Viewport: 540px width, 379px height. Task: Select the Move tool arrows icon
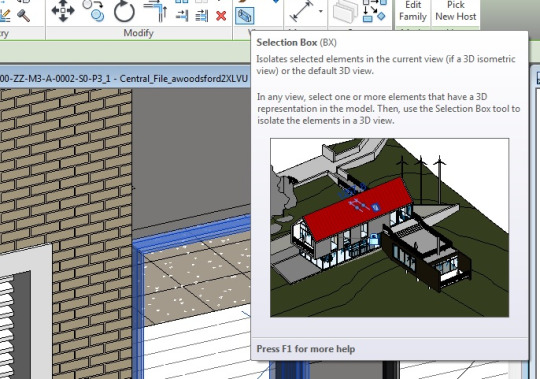pos(63,11)
